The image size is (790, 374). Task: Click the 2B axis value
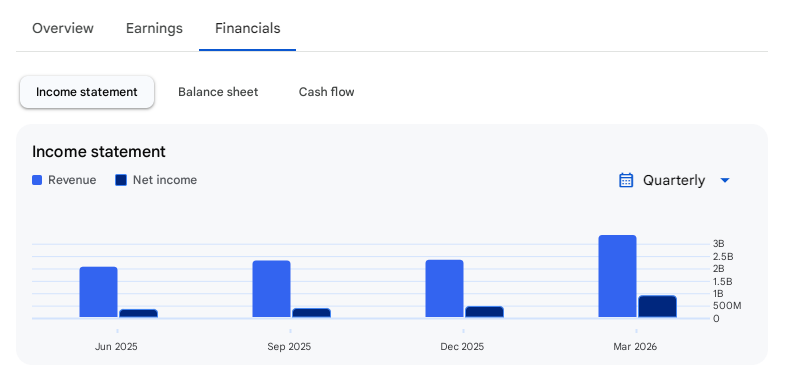pyautogui.click(x=718, y=269)
